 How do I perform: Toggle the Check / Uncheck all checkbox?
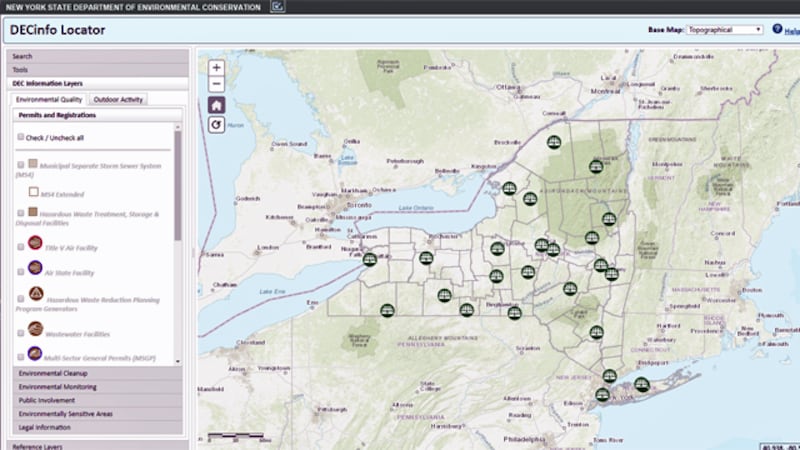click(x=21, y=137)
